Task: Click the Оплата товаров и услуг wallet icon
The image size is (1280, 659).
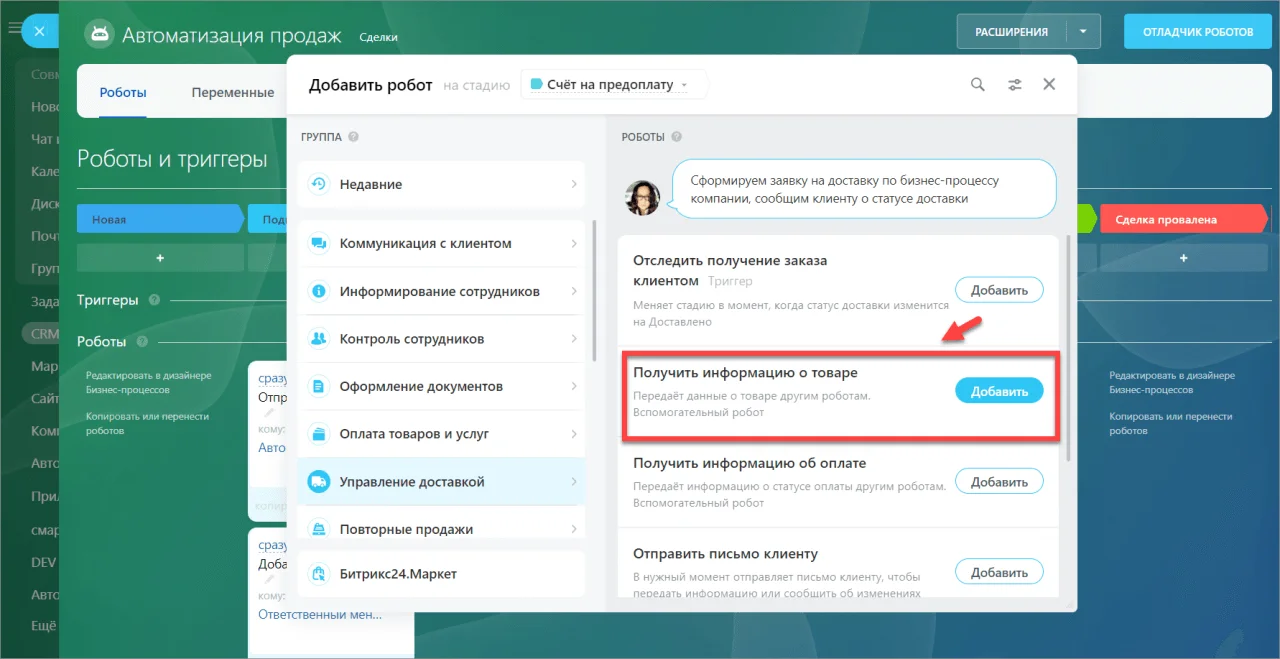Action: (319, 434)
